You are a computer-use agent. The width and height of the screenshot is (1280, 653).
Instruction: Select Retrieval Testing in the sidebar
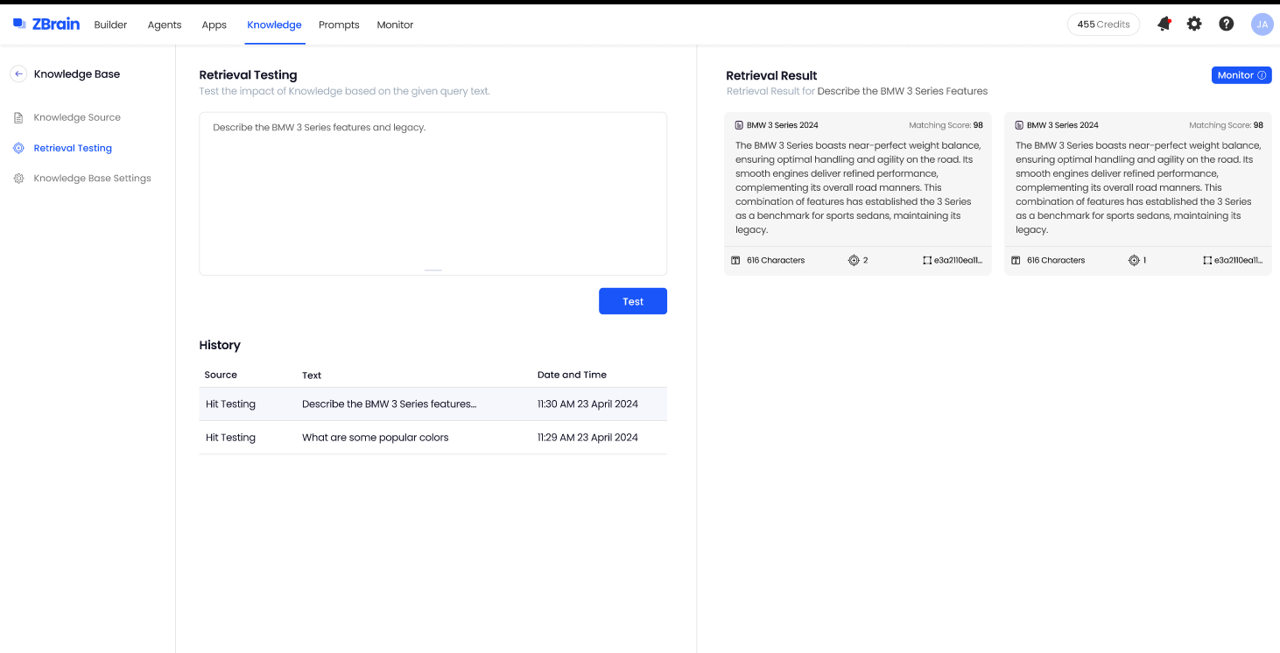tap(72, 148)
